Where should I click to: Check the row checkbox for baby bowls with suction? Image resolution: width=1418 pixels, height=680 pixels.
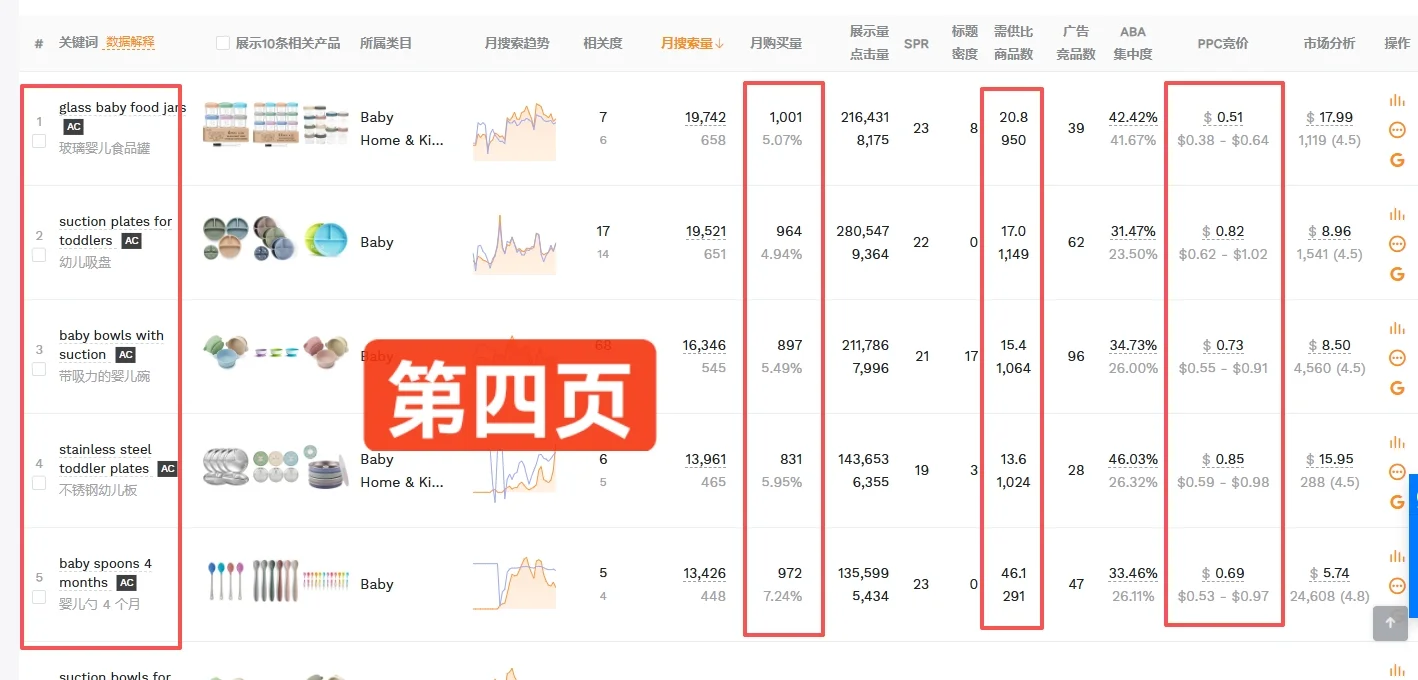(38, 370)
